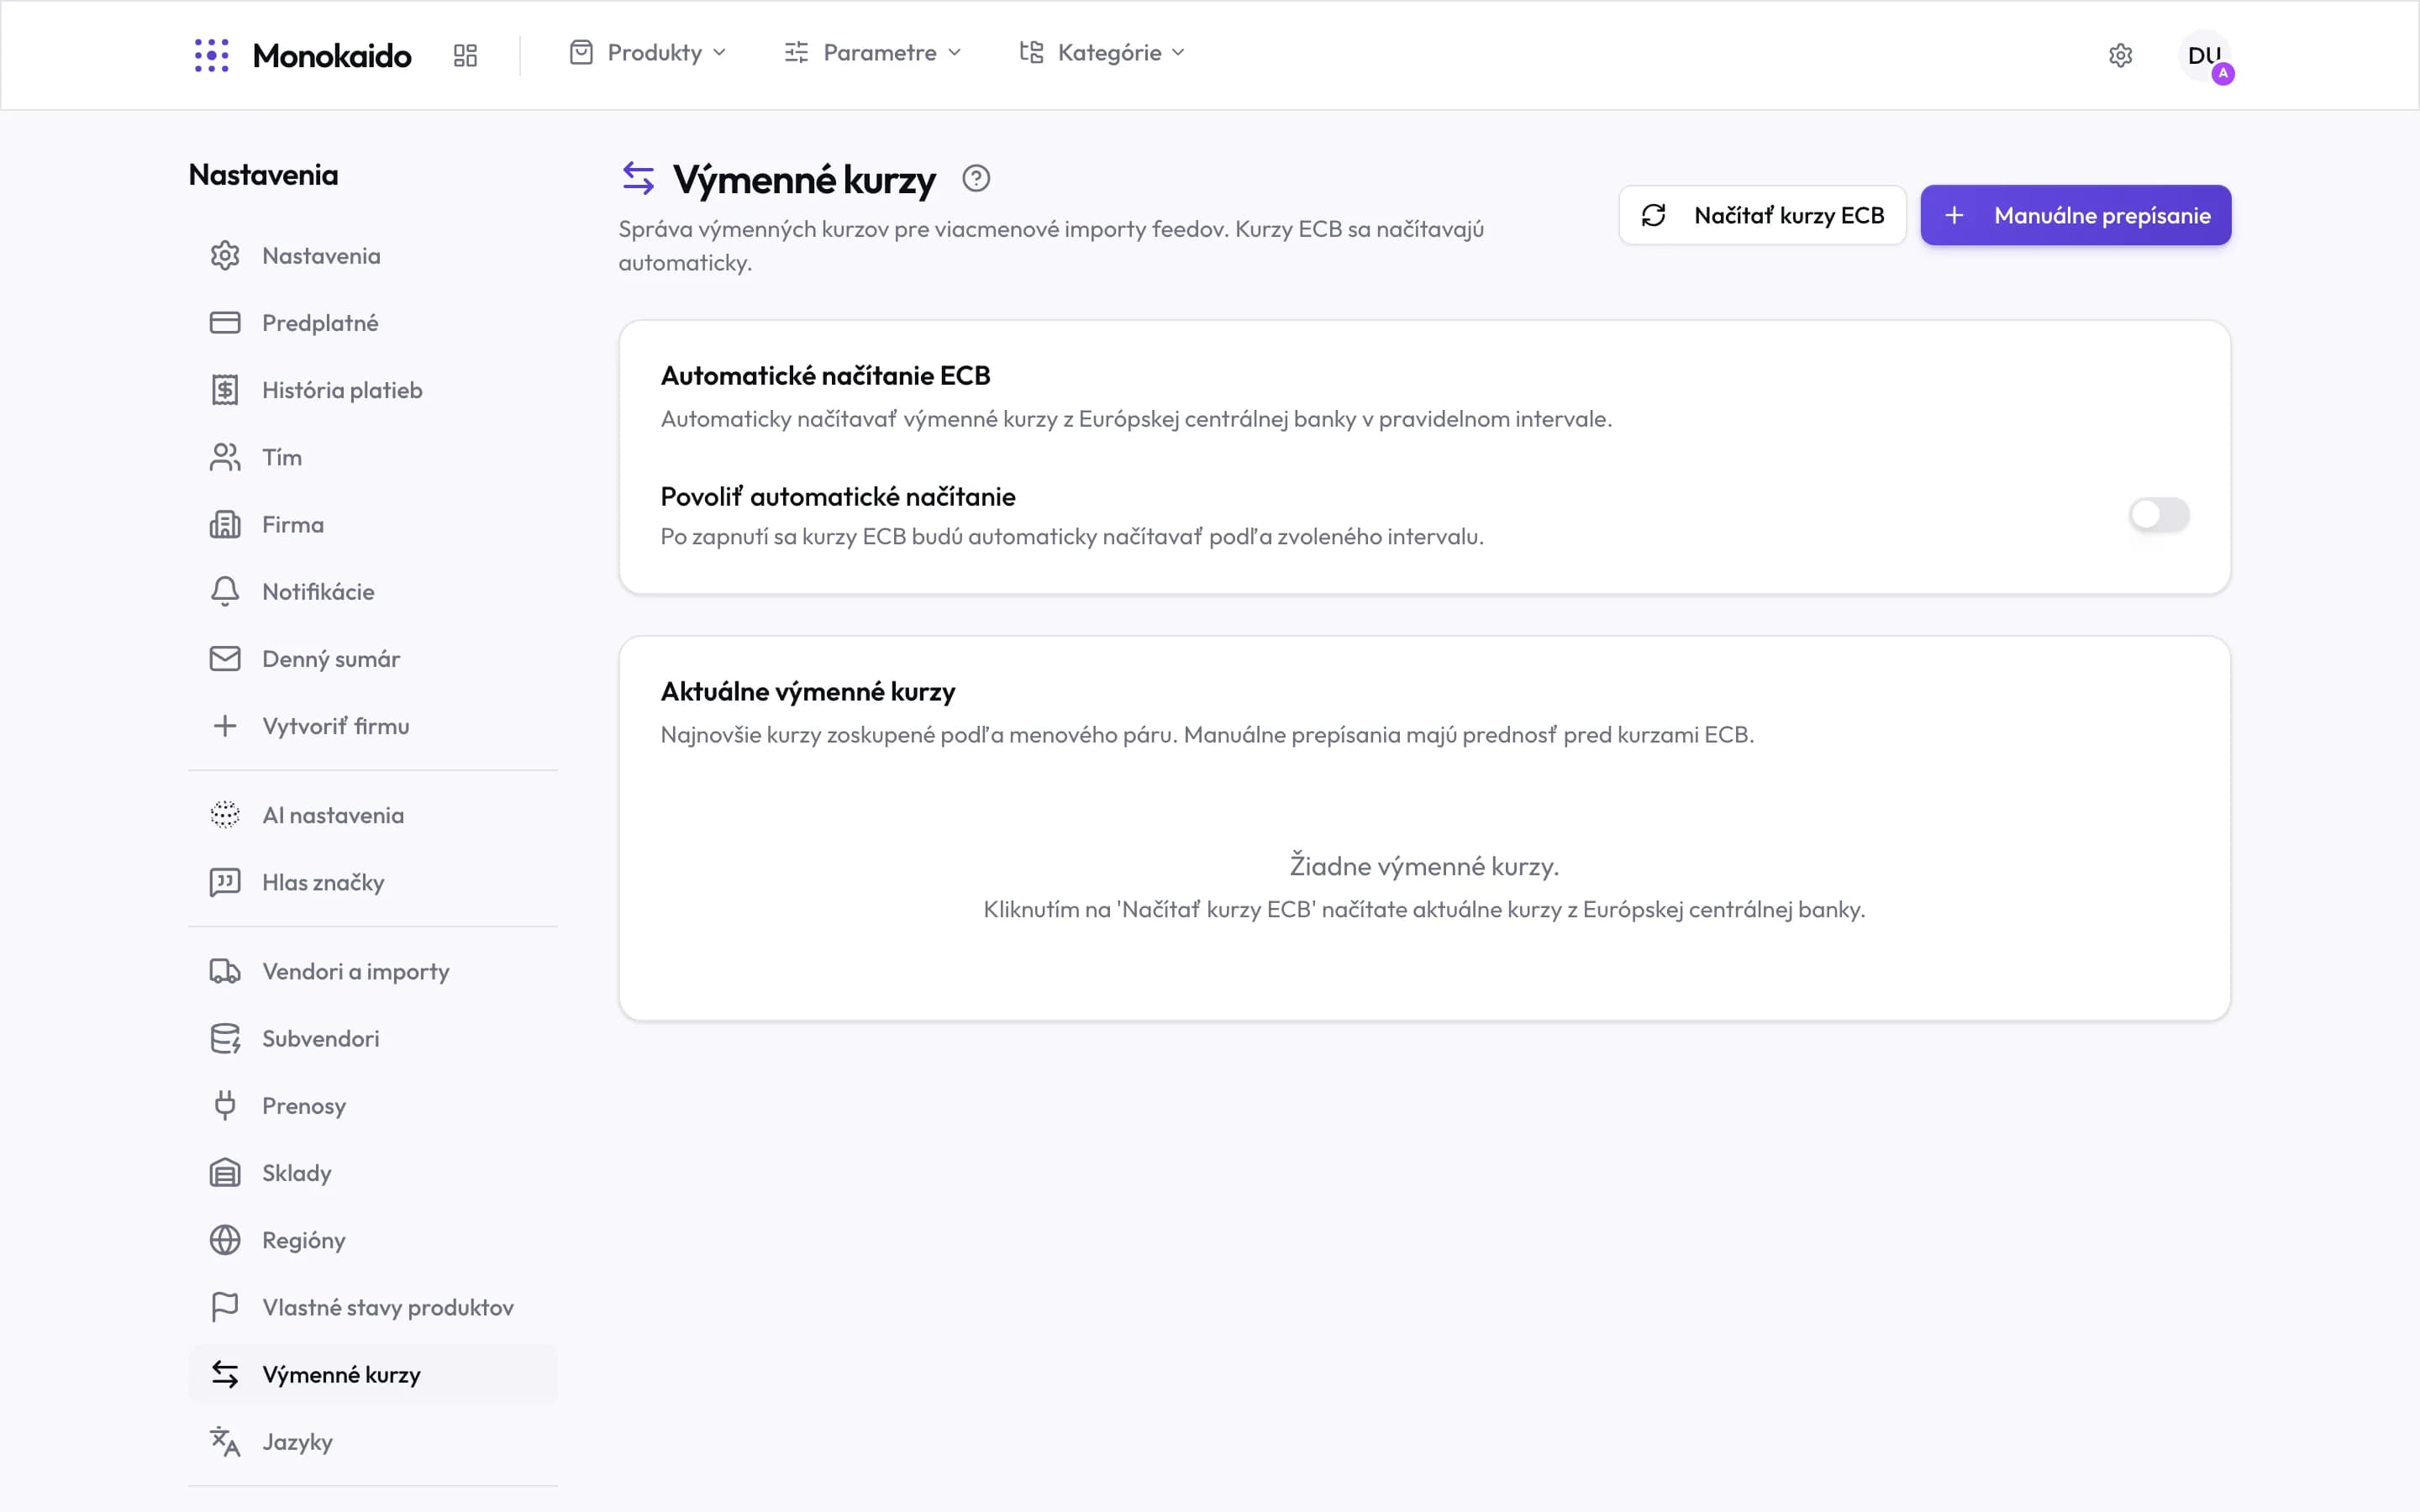Image resolution: width=2420 pixels, height=1512 pixels.
Task: Click the purple arrows icon beside page title
Action: point(638,179)
